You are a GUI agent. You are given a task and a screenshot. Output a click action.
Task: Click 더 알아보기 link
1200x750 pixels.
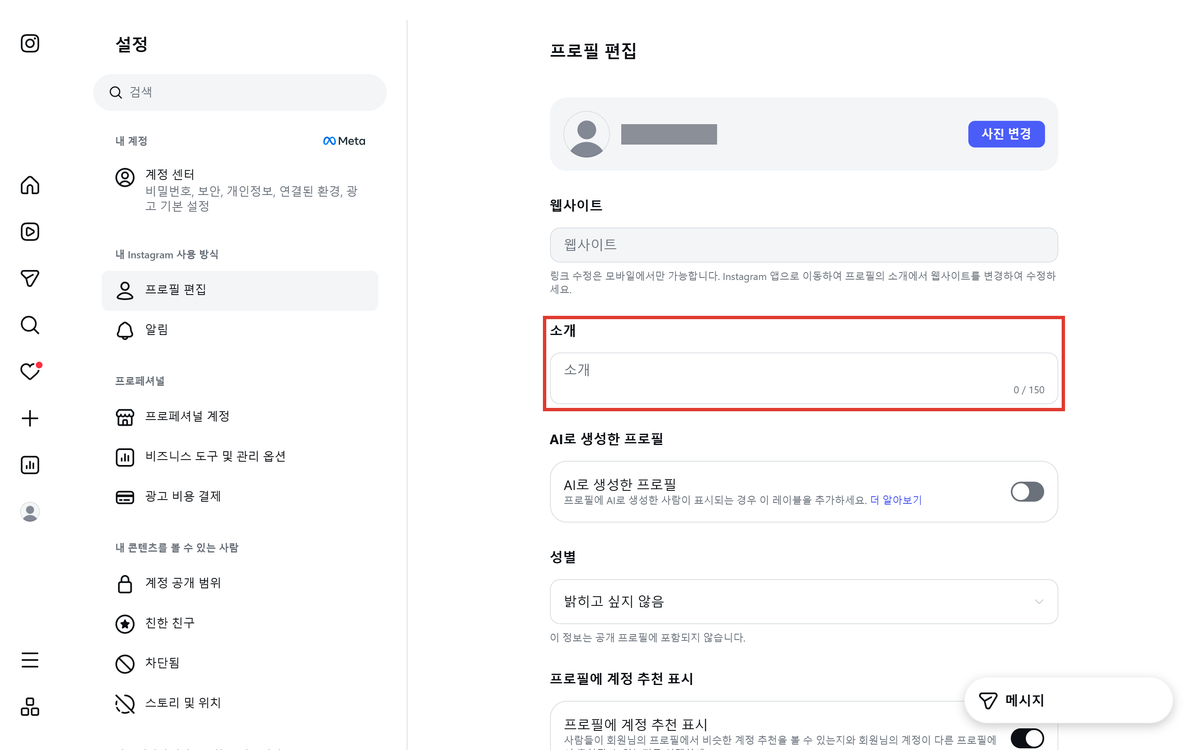896,500
